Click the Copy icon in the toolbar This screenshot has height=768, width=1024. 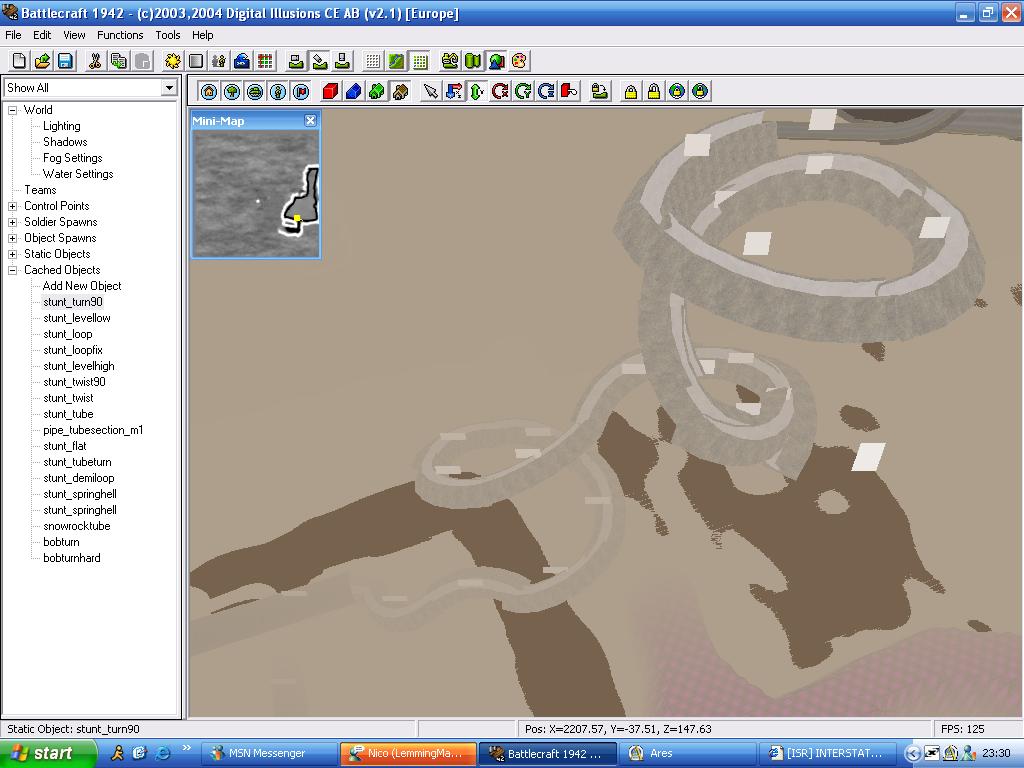[x=119, y=61]
